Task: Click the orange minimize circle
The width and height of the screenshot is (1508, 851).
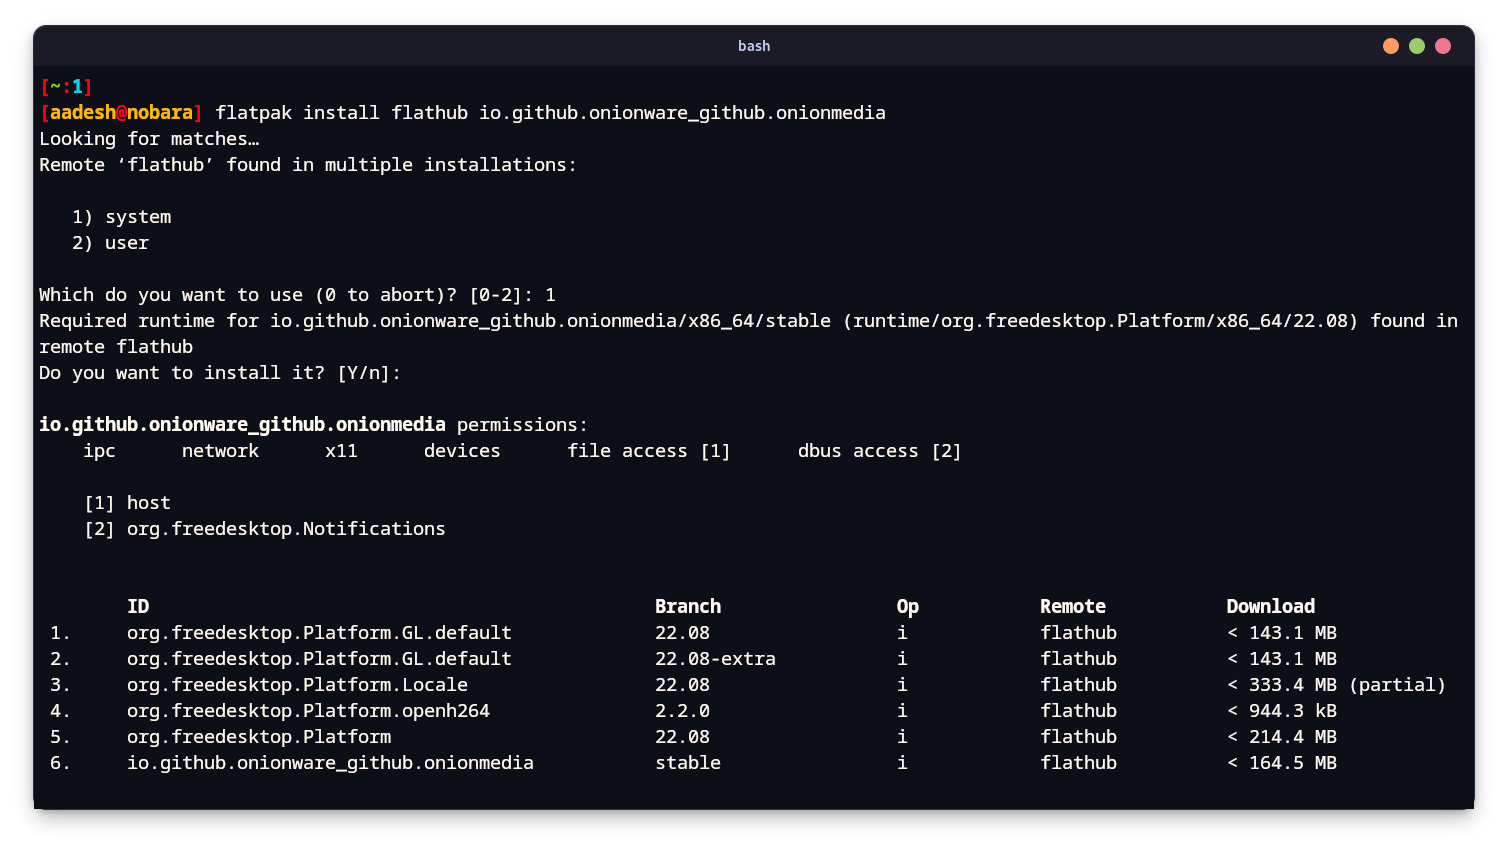Action: (1391, 45)
